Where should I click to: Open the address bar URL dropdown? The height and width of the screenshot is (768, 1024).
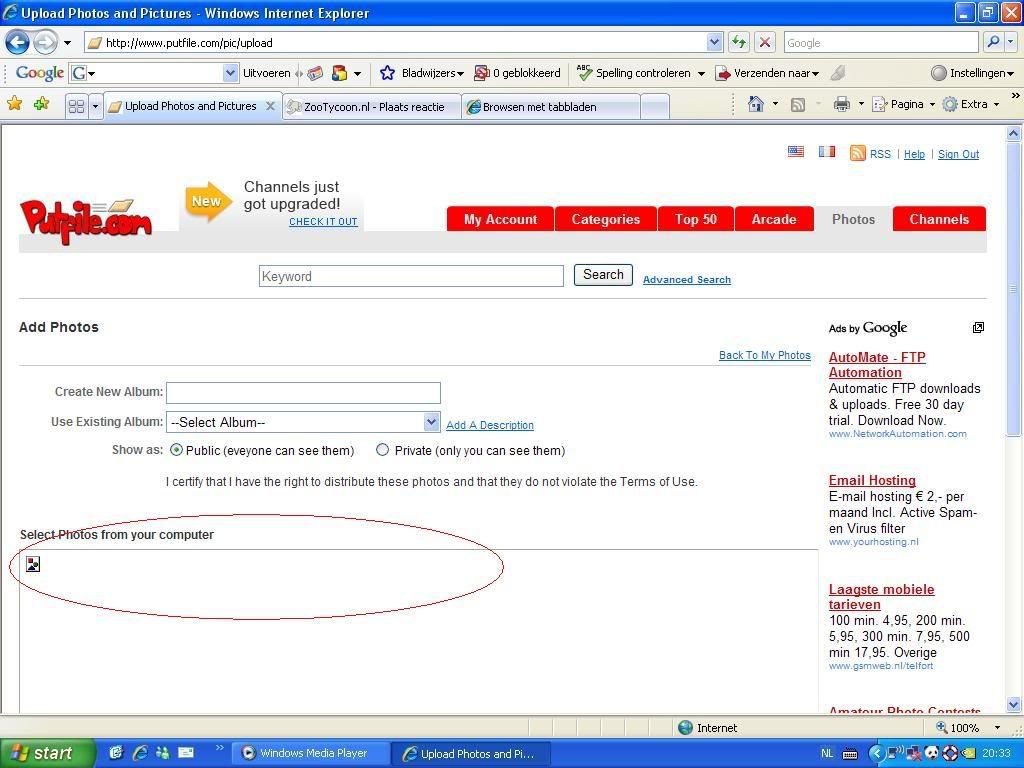click(714, 42)
